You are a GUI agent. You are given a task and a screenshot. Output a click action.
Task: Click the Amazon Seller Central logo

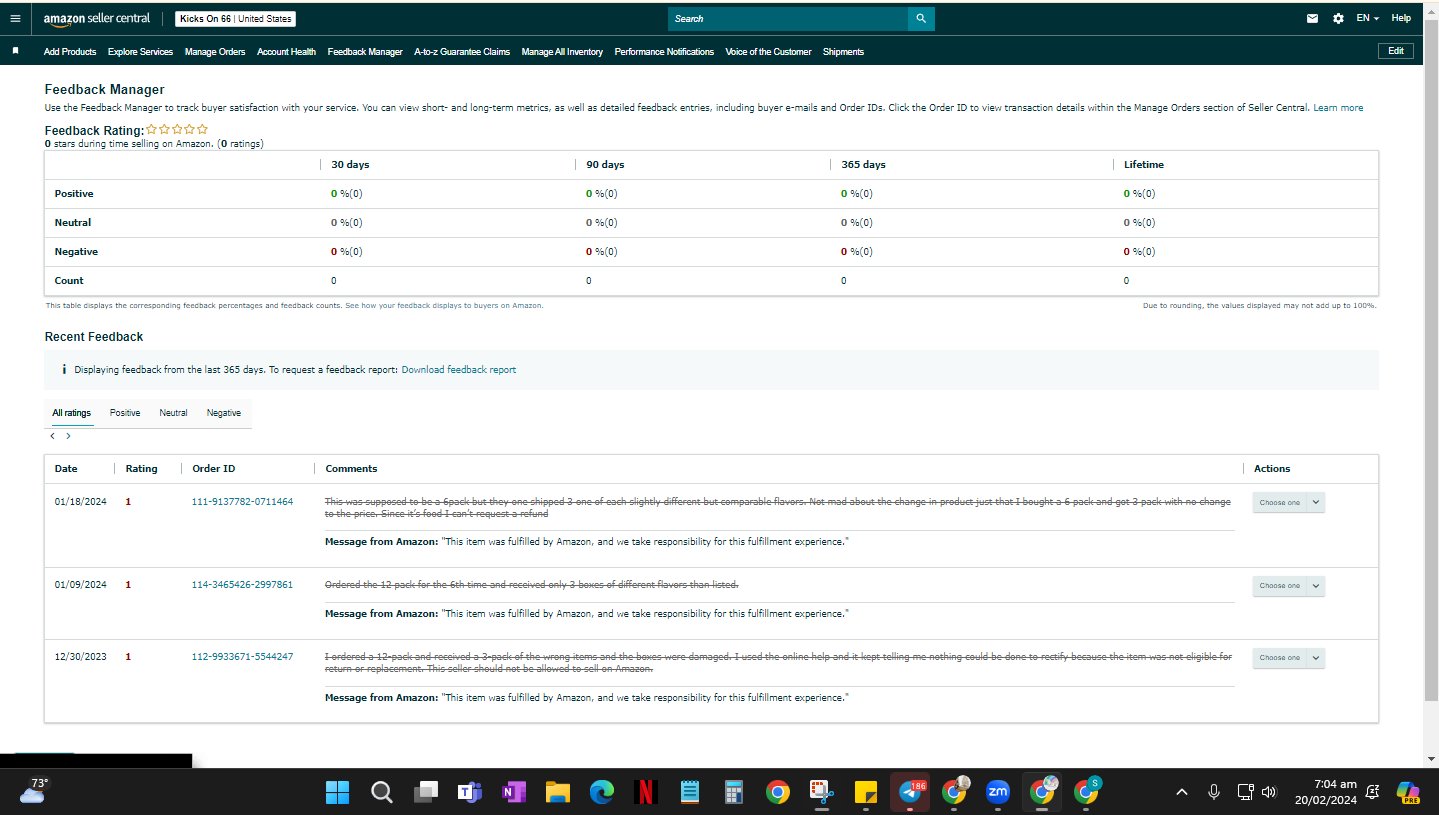(97, 19)
